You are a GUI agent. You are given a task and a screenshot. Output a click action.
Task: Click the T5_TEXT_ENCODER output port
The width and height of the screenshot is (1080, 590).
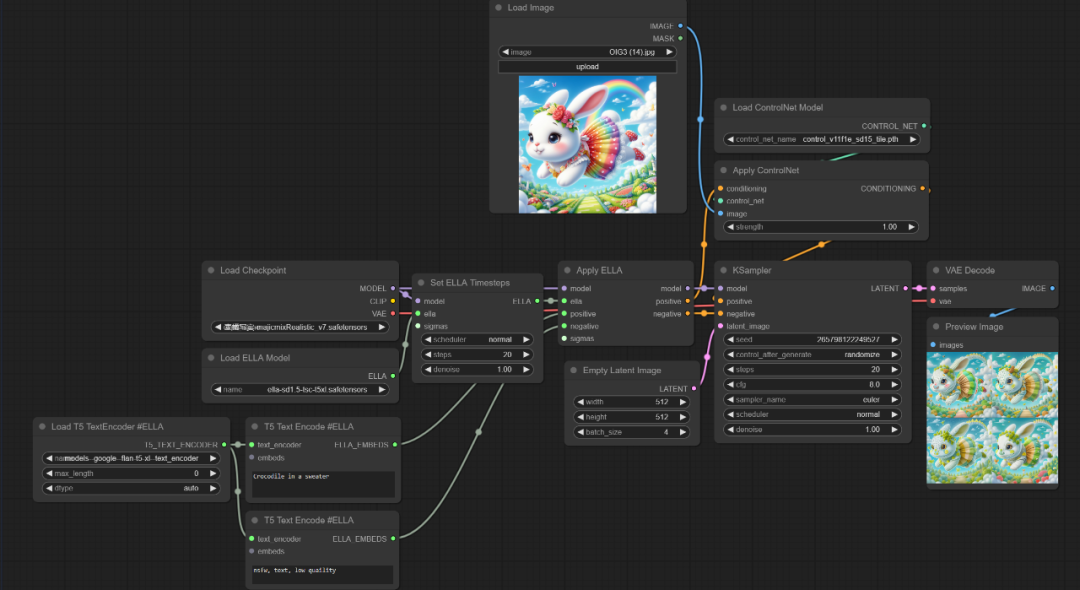tap(224, 444)
